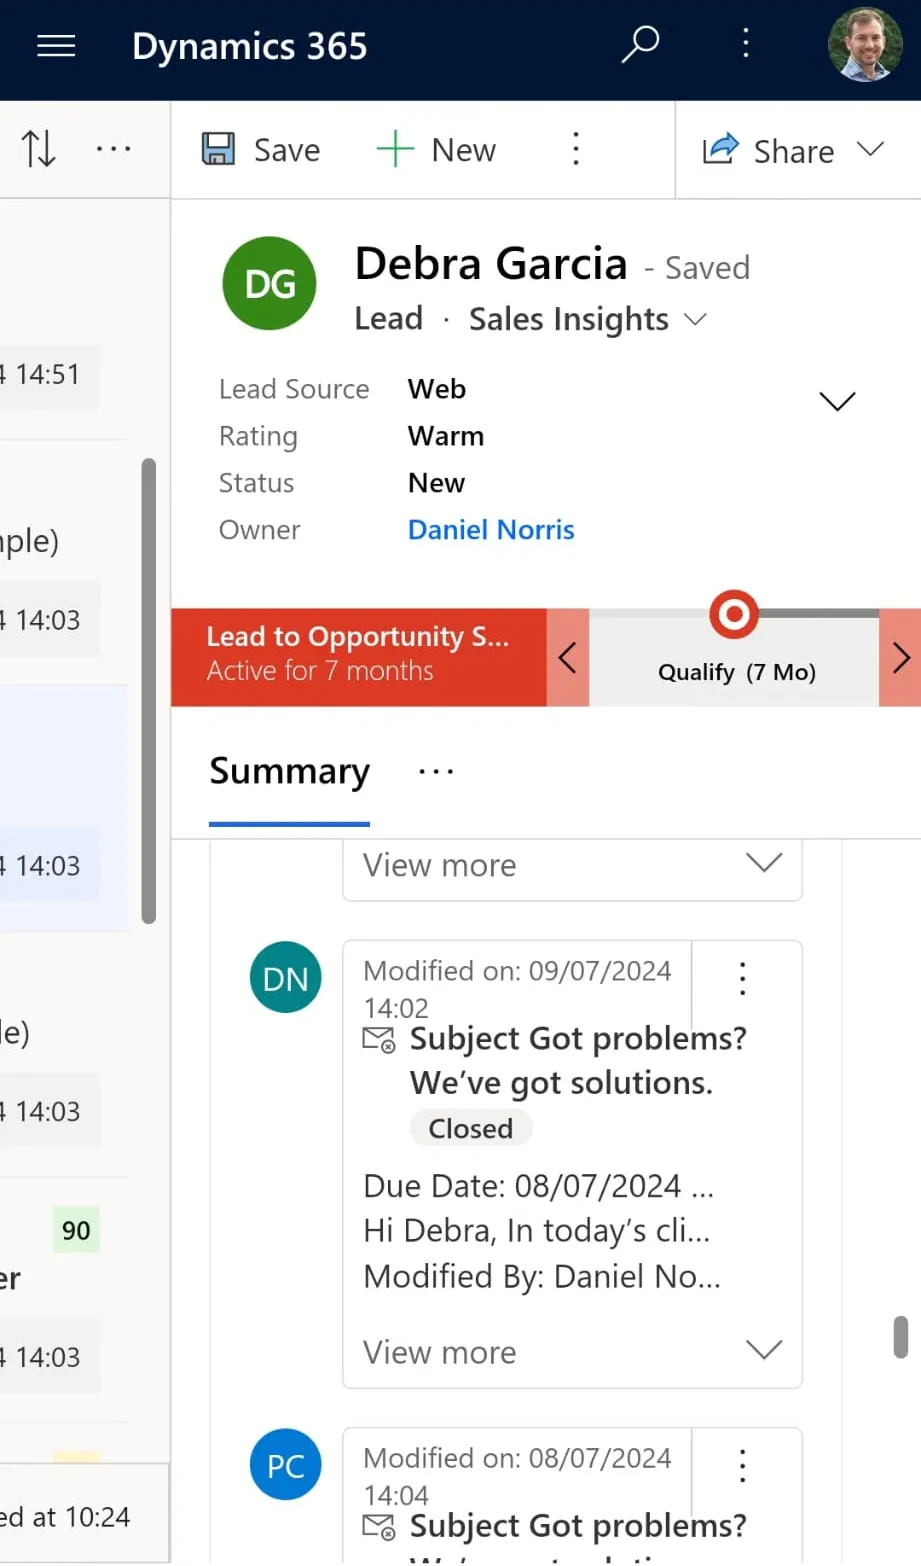This screenshot has height=1566, width=921.
Task: Open more tabs ellipsis beside Summary
Action: (x=436, y=772)
